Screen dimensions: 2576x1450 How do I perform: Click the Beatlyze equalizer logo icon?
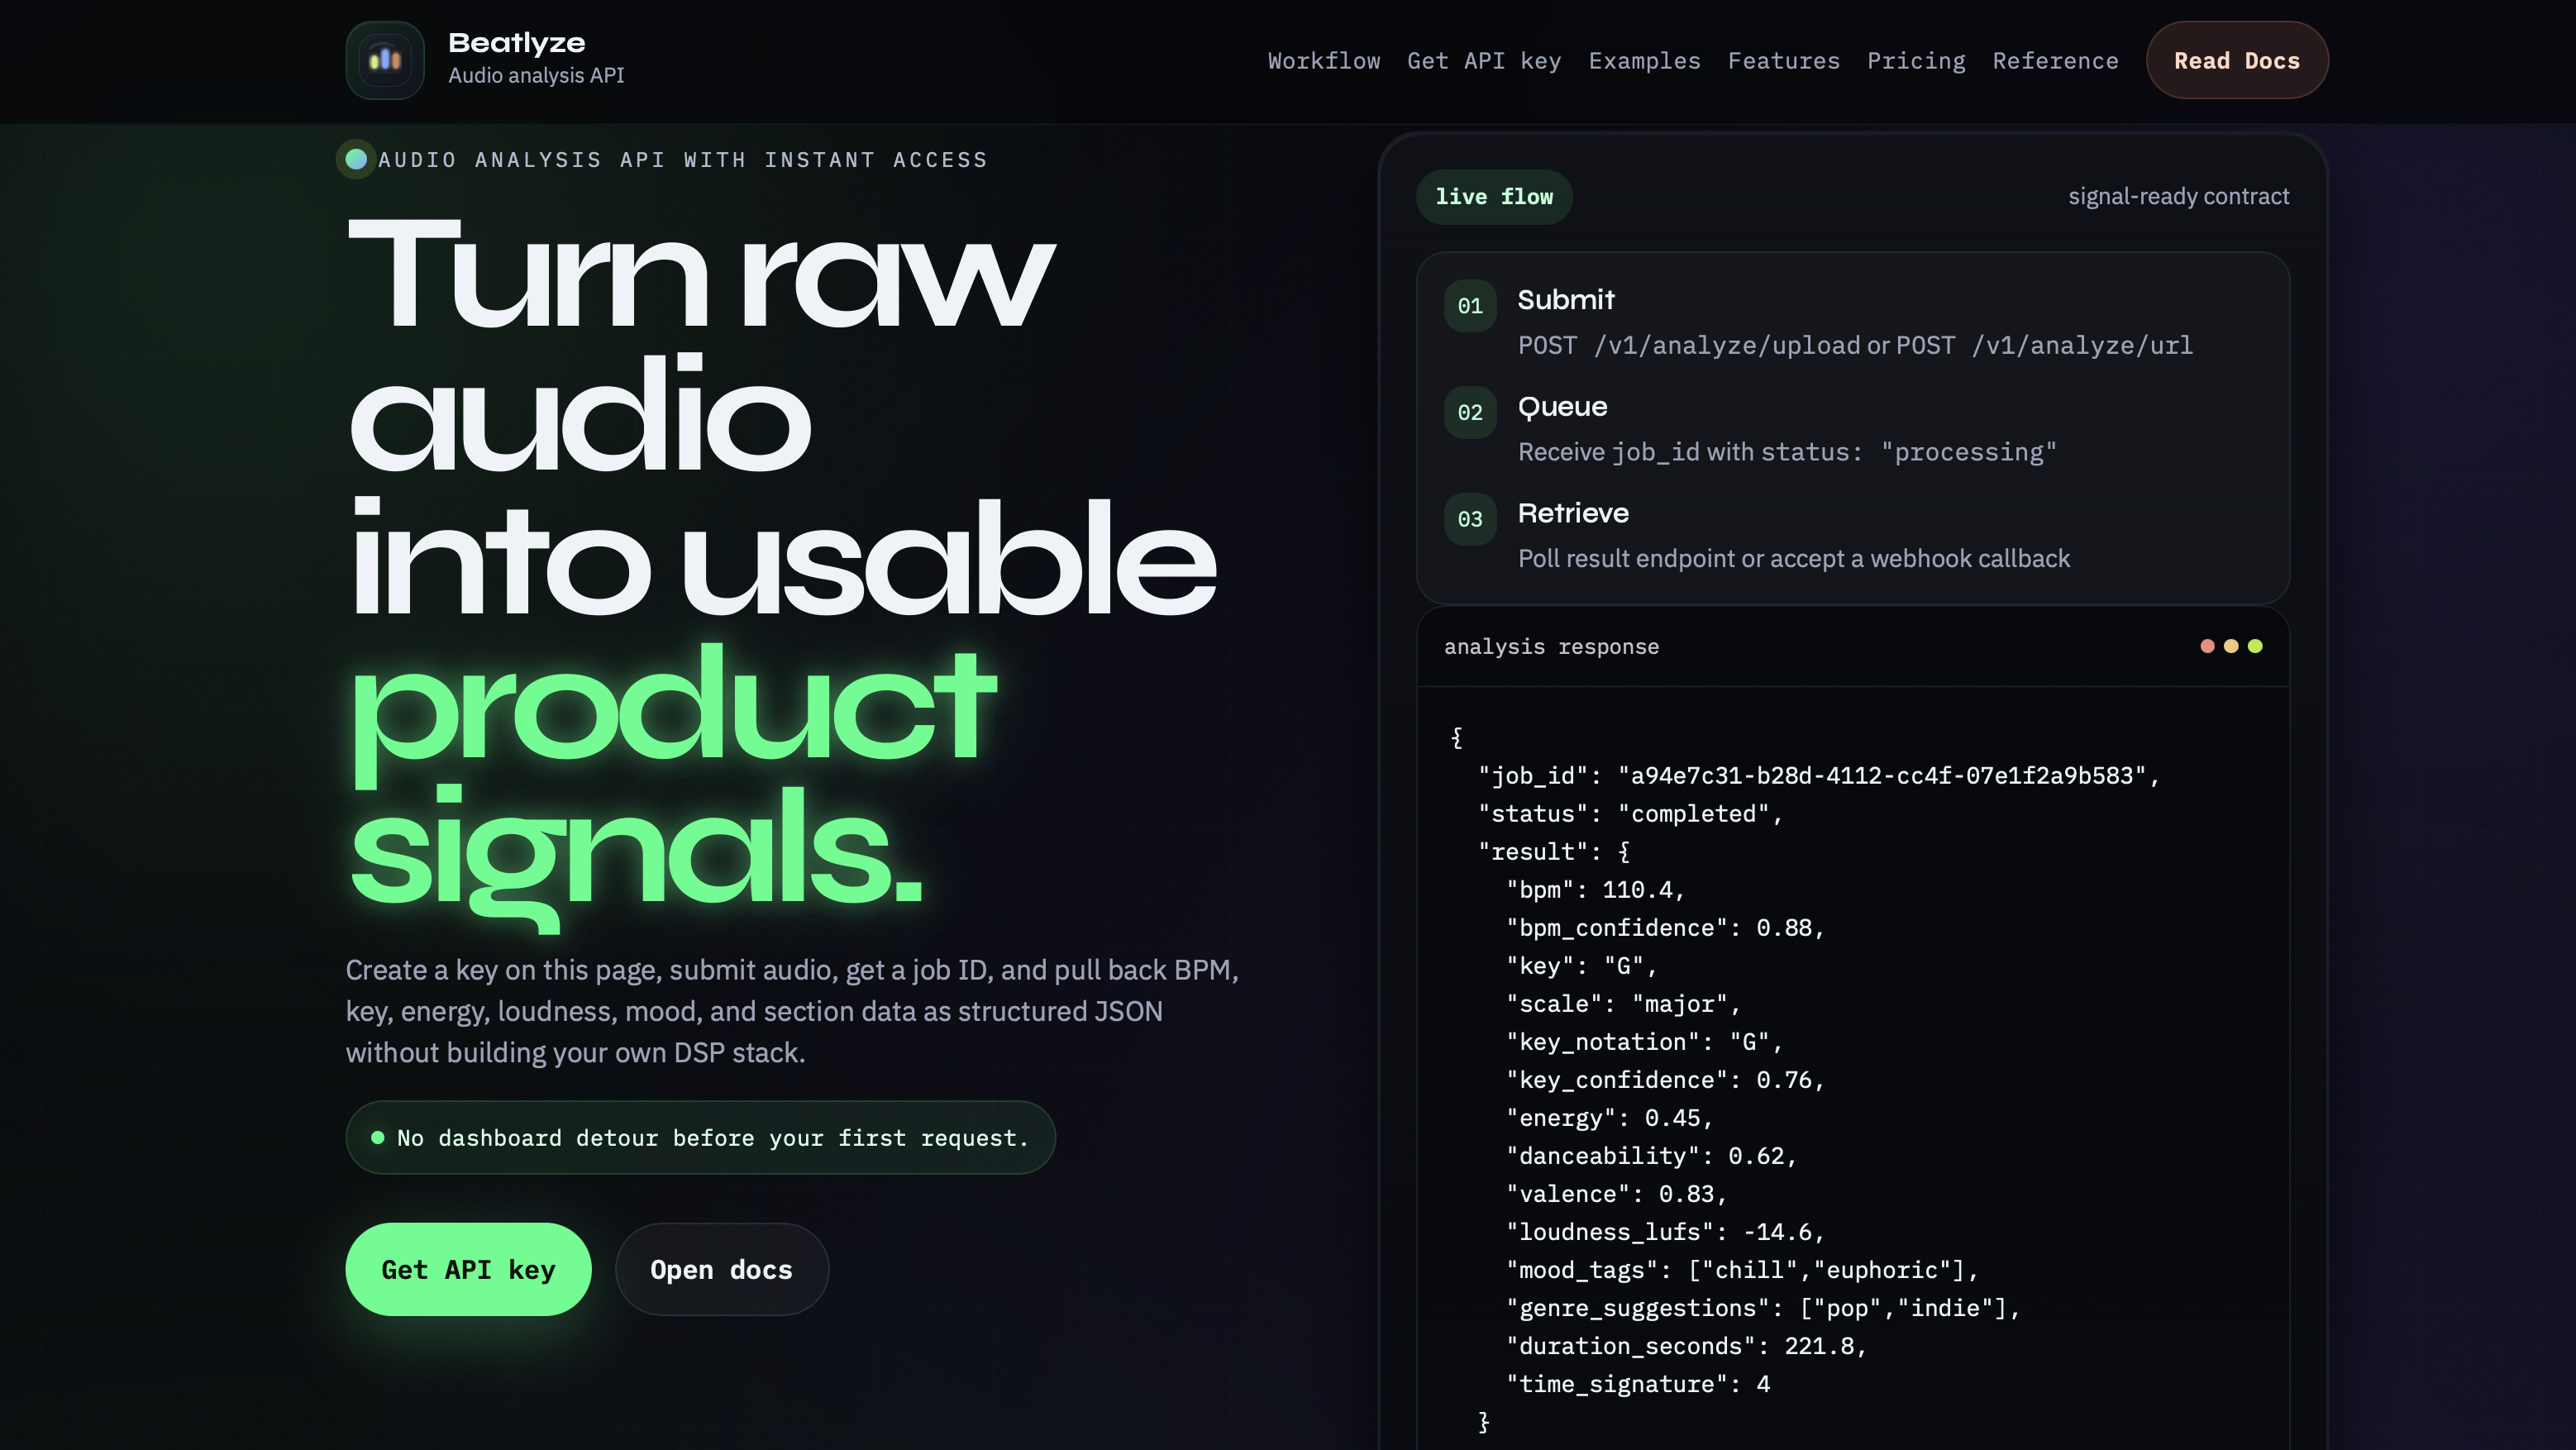[385, 60]
